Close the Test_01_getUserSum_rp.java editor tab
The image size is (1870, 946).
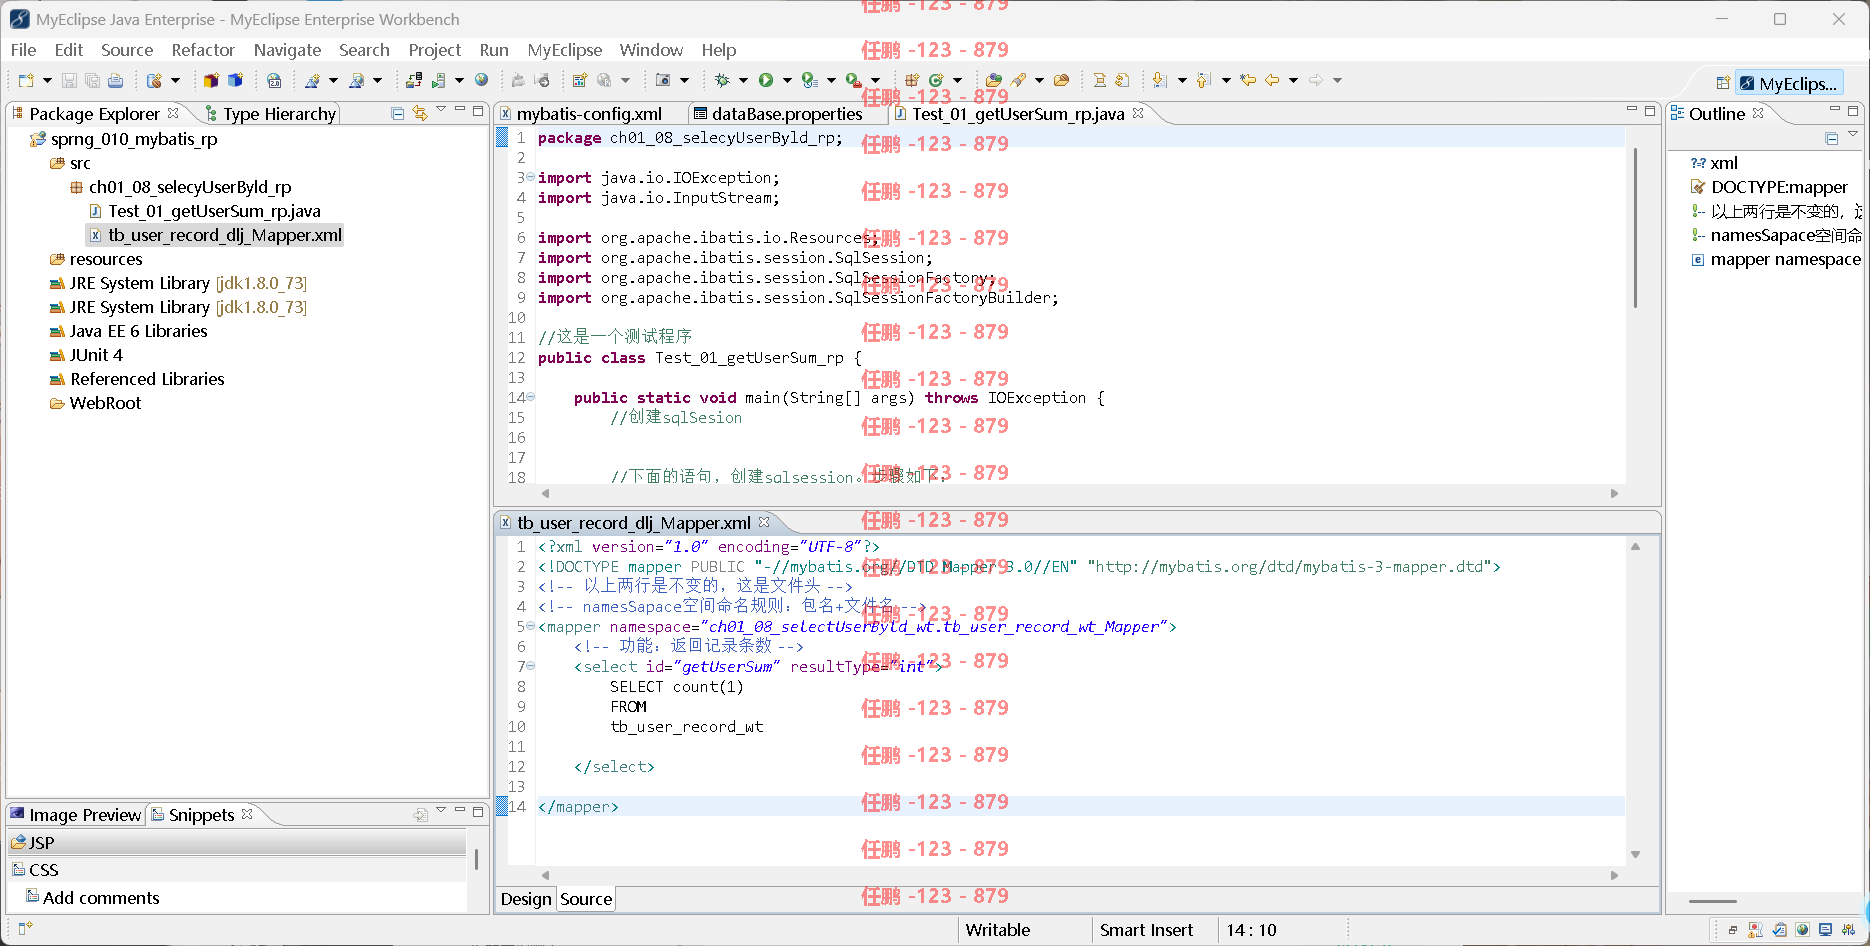[x=1138, y=113]
